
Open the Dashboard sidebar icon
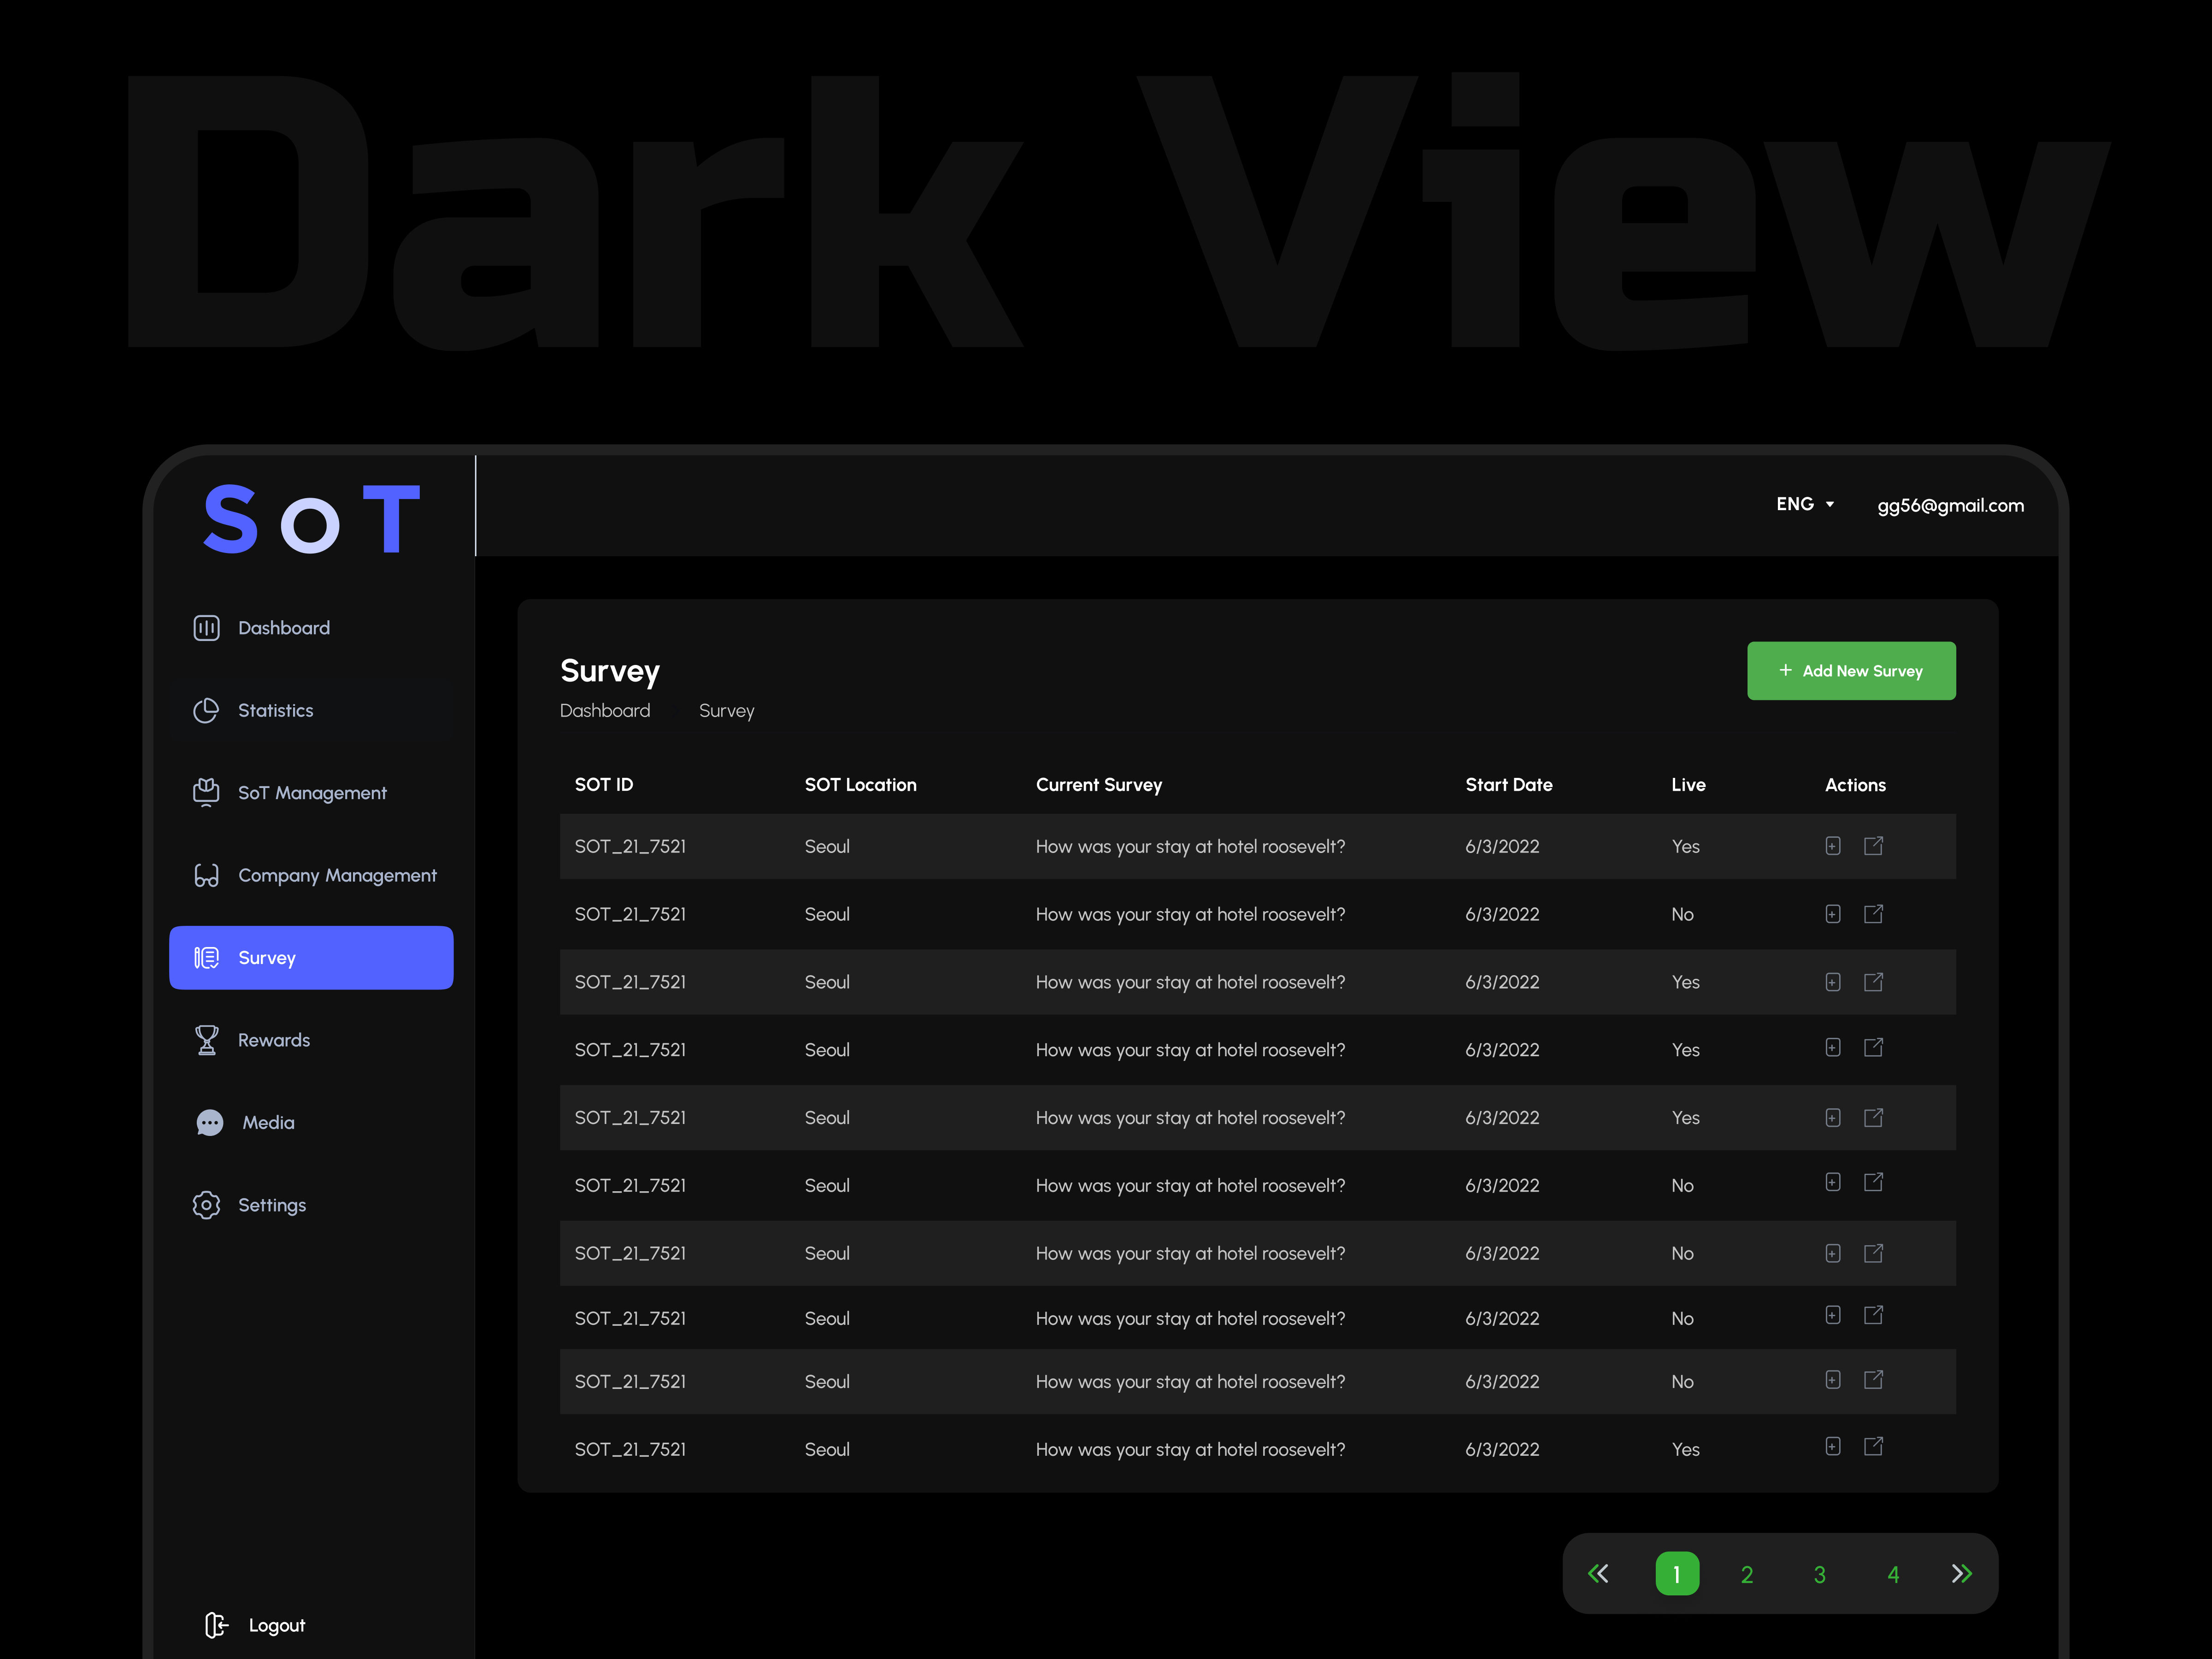click(206, 627)
